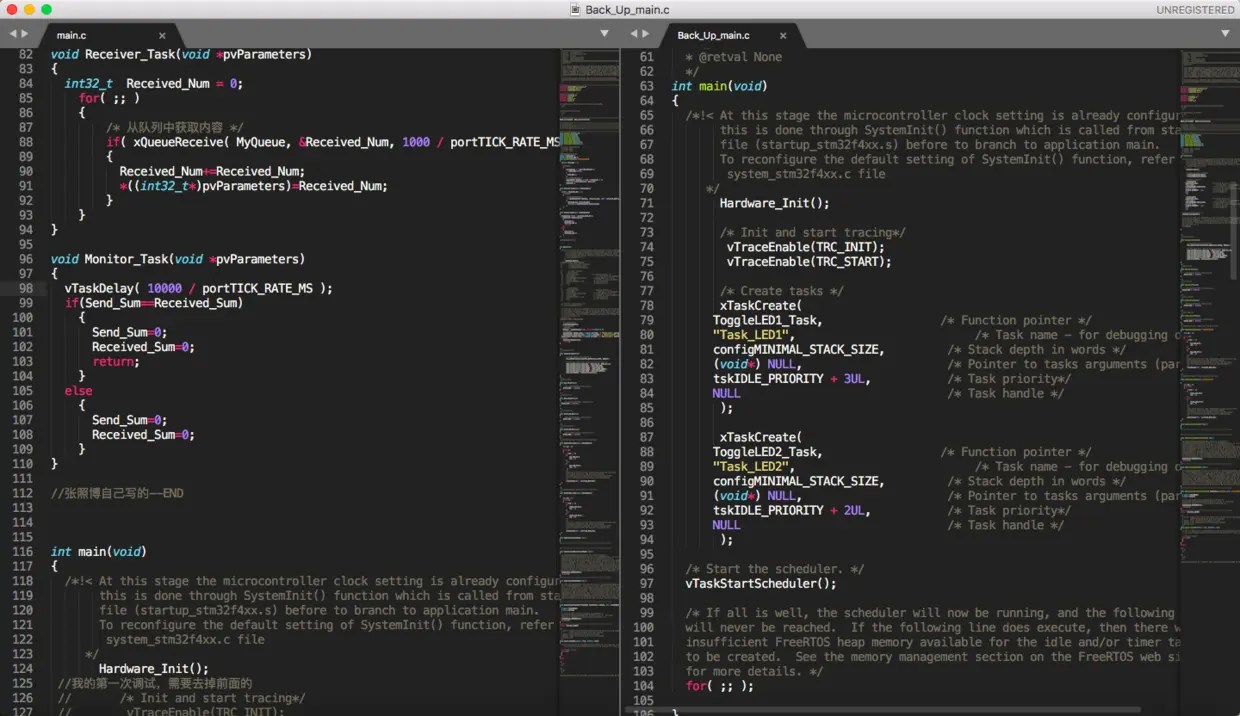
Task: Click line number 112 in the left gutter
Action: coord(23,493)
